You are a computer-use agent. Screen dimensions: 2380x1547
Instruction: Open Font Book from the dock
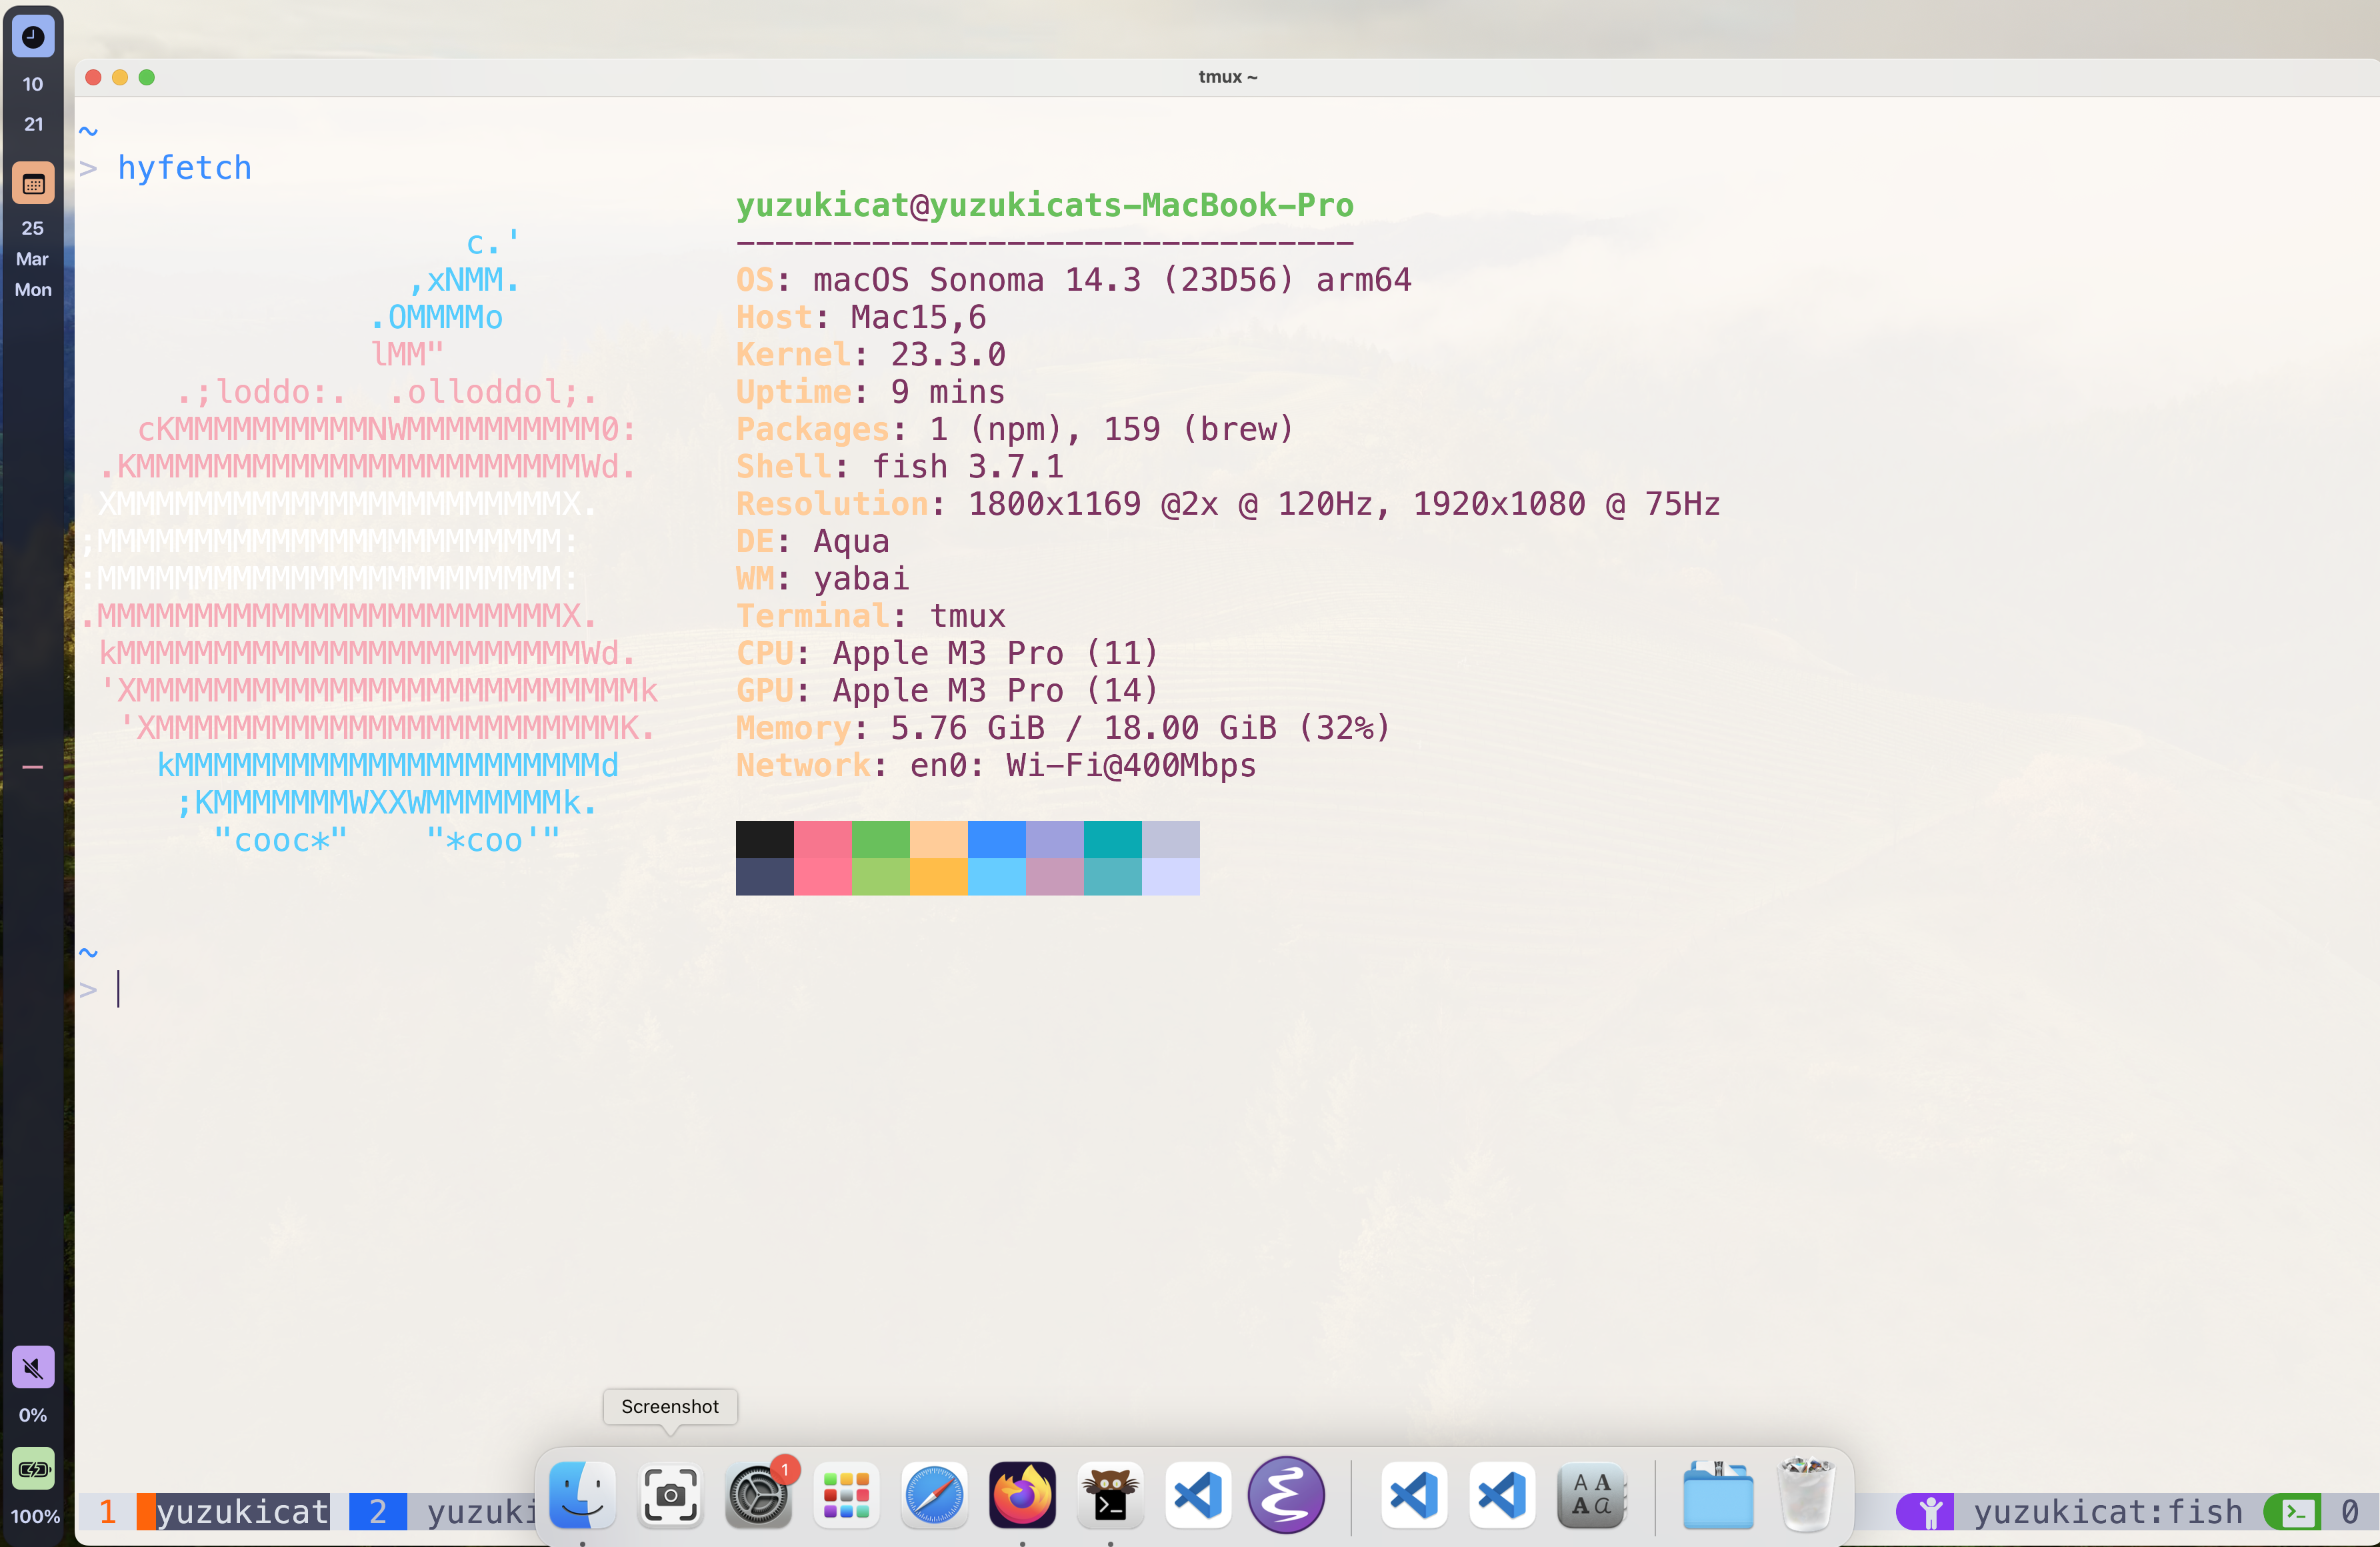click(x=1590, y=1494)
